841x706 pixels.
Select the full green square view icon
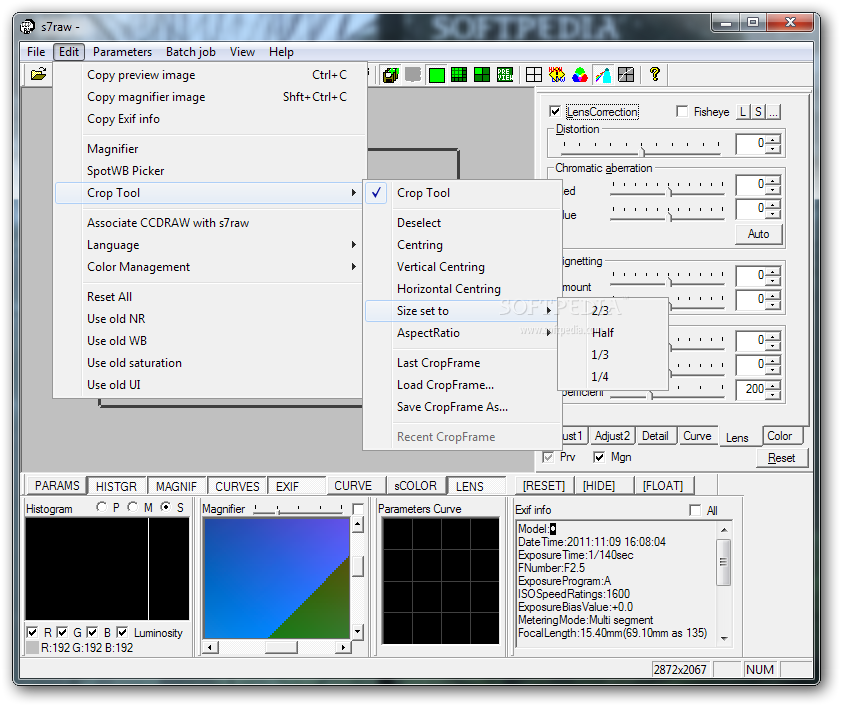[437, 75]
